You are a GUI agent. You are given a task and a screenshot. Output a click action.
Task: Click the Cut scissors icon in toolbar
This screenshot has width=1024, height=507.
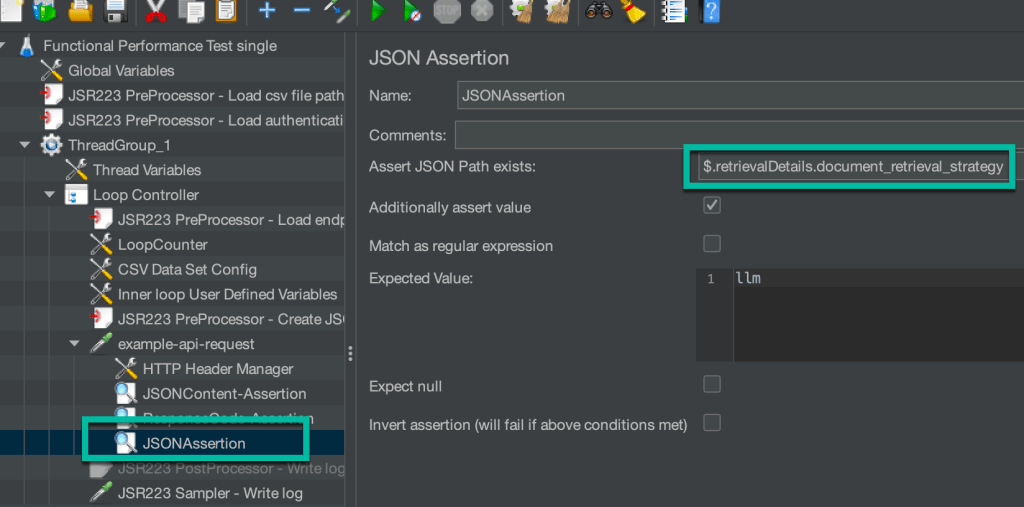click(x=155, y=11)
